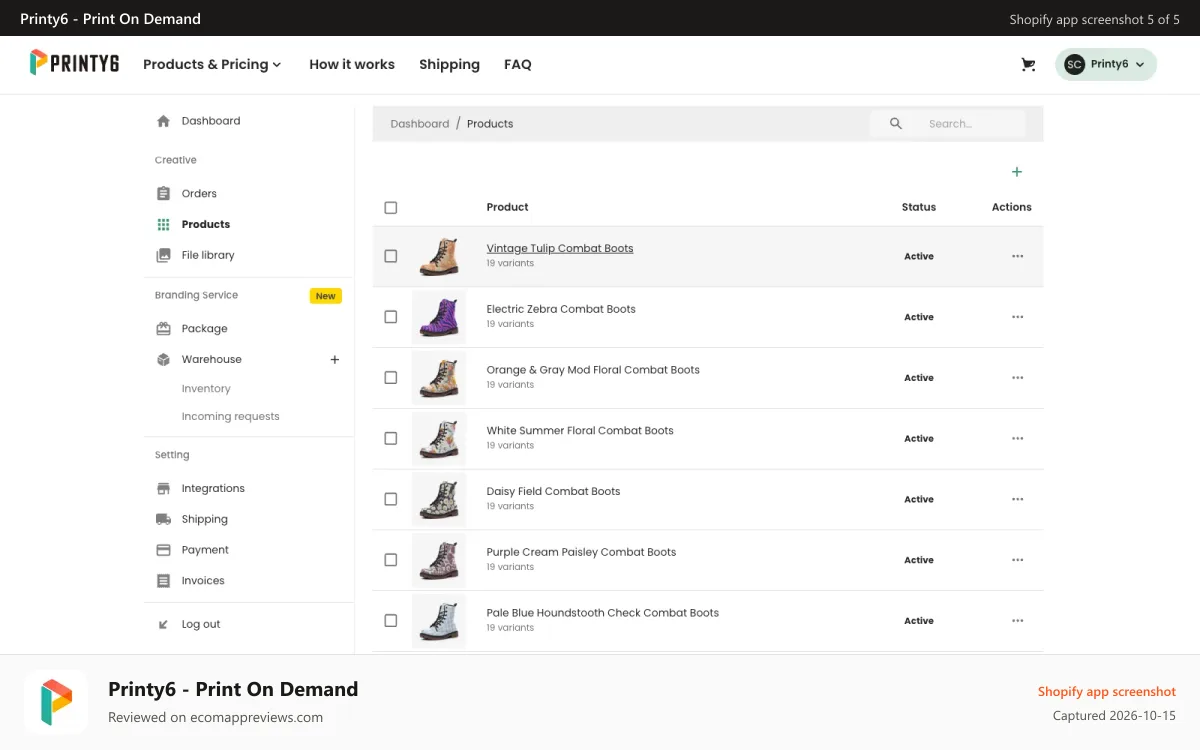
Task: Go to Dashboard breadcrumb link
Action: click(x=420, y=124)
